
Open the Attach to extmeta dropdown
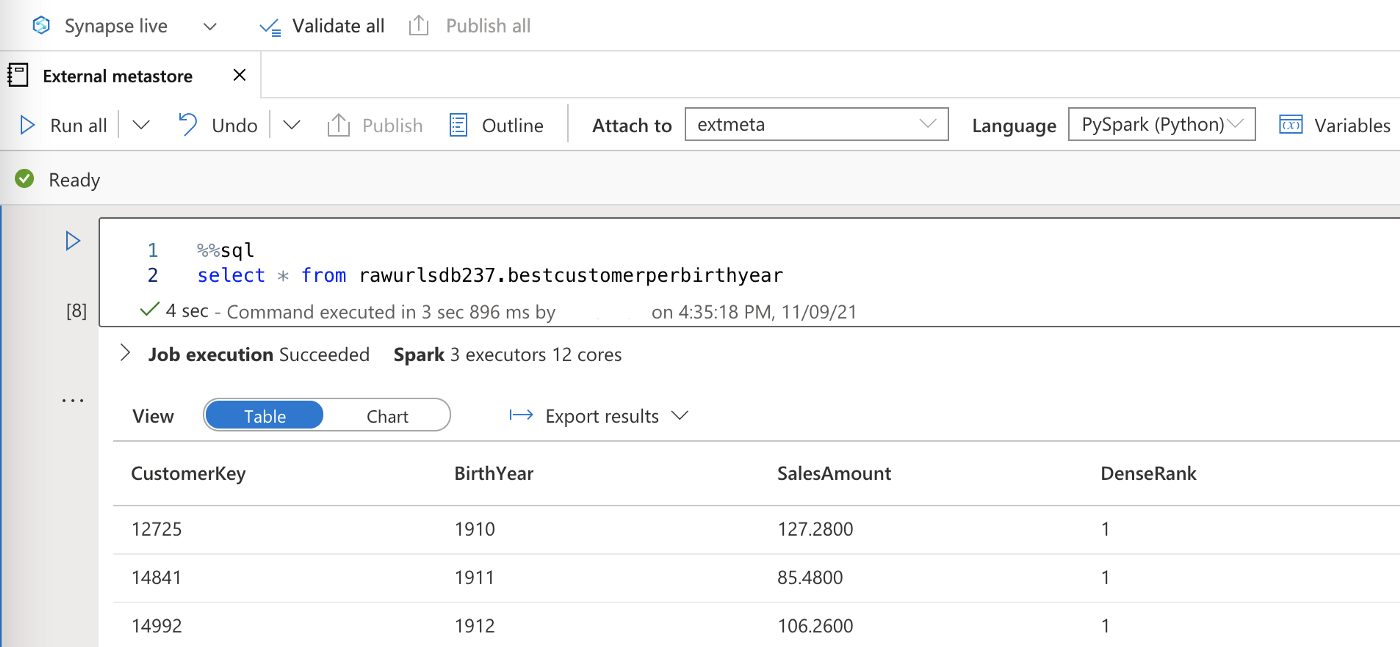(x=816, y=125)
